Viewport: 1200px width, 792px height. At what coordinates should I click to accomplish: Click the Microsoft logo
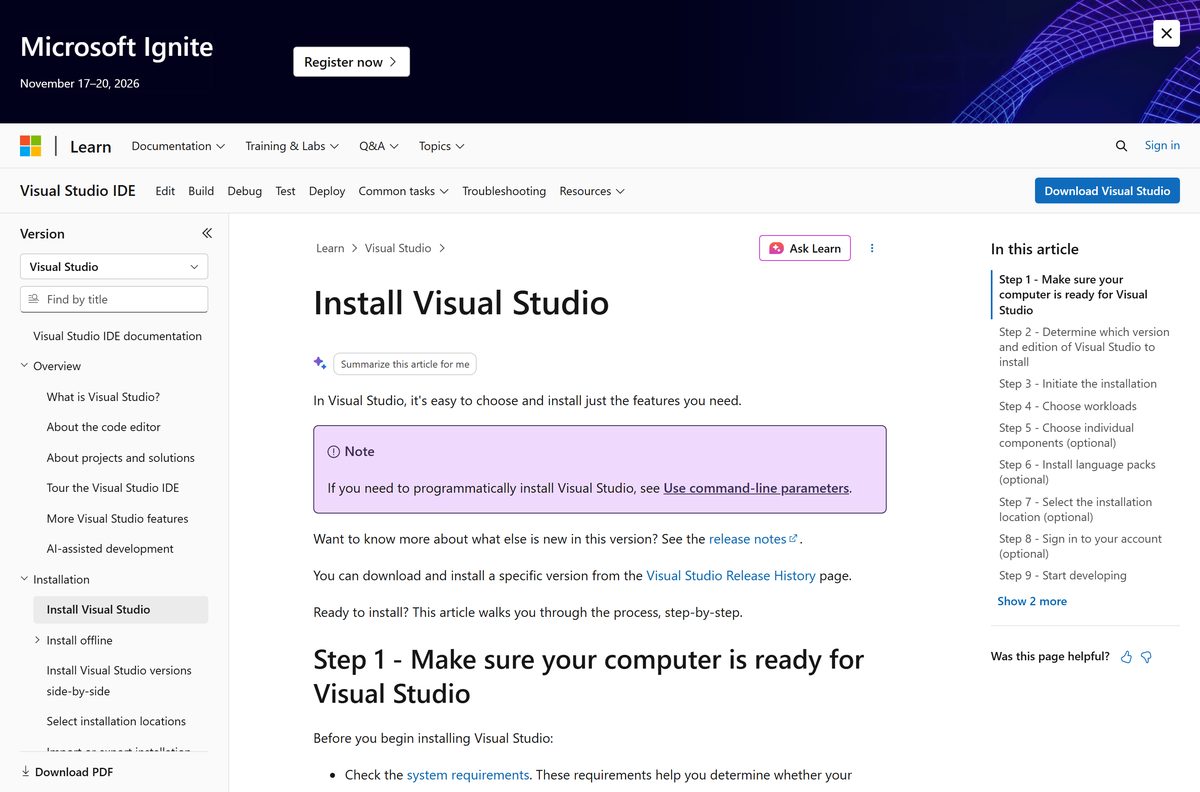click(31, 146)
